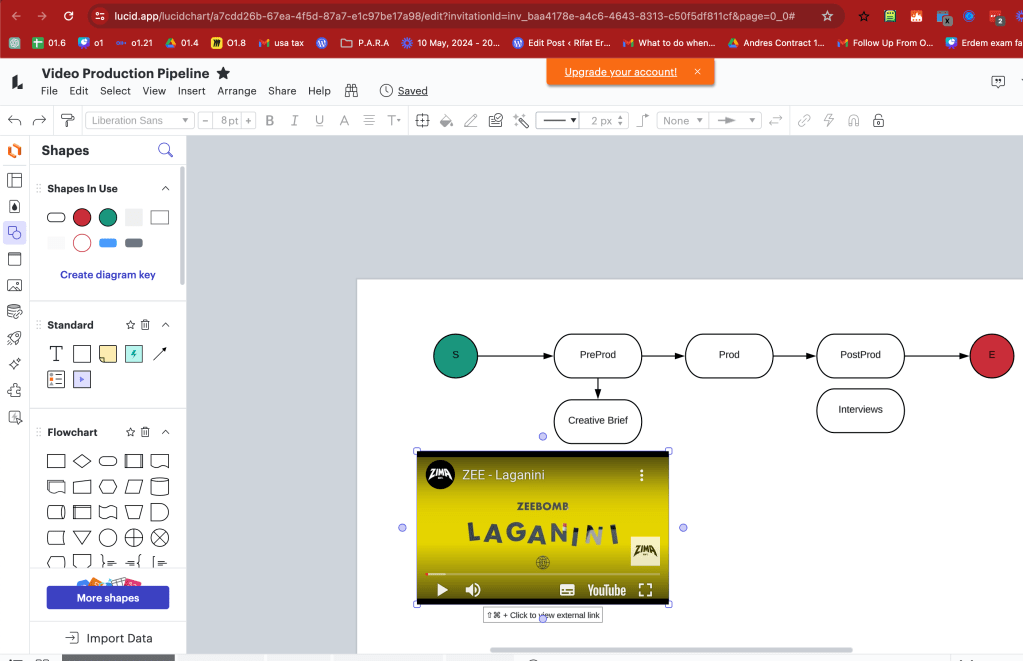Open the Shapes search magnifier
The height and width of the screenshot is (661, 1023).
pyautogui.click(x=166, y=150)
